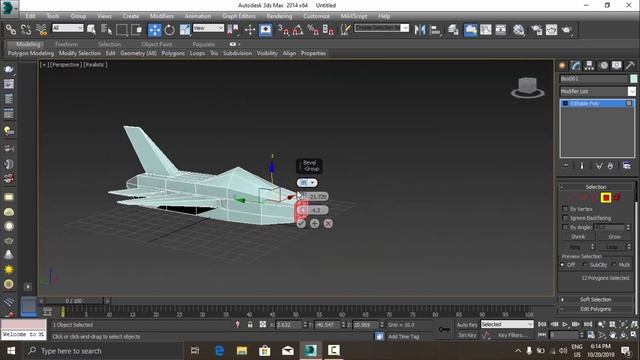Viewport: 640px width, 360px height.
Task: Open the Animation menu
Action: (198, 16)
